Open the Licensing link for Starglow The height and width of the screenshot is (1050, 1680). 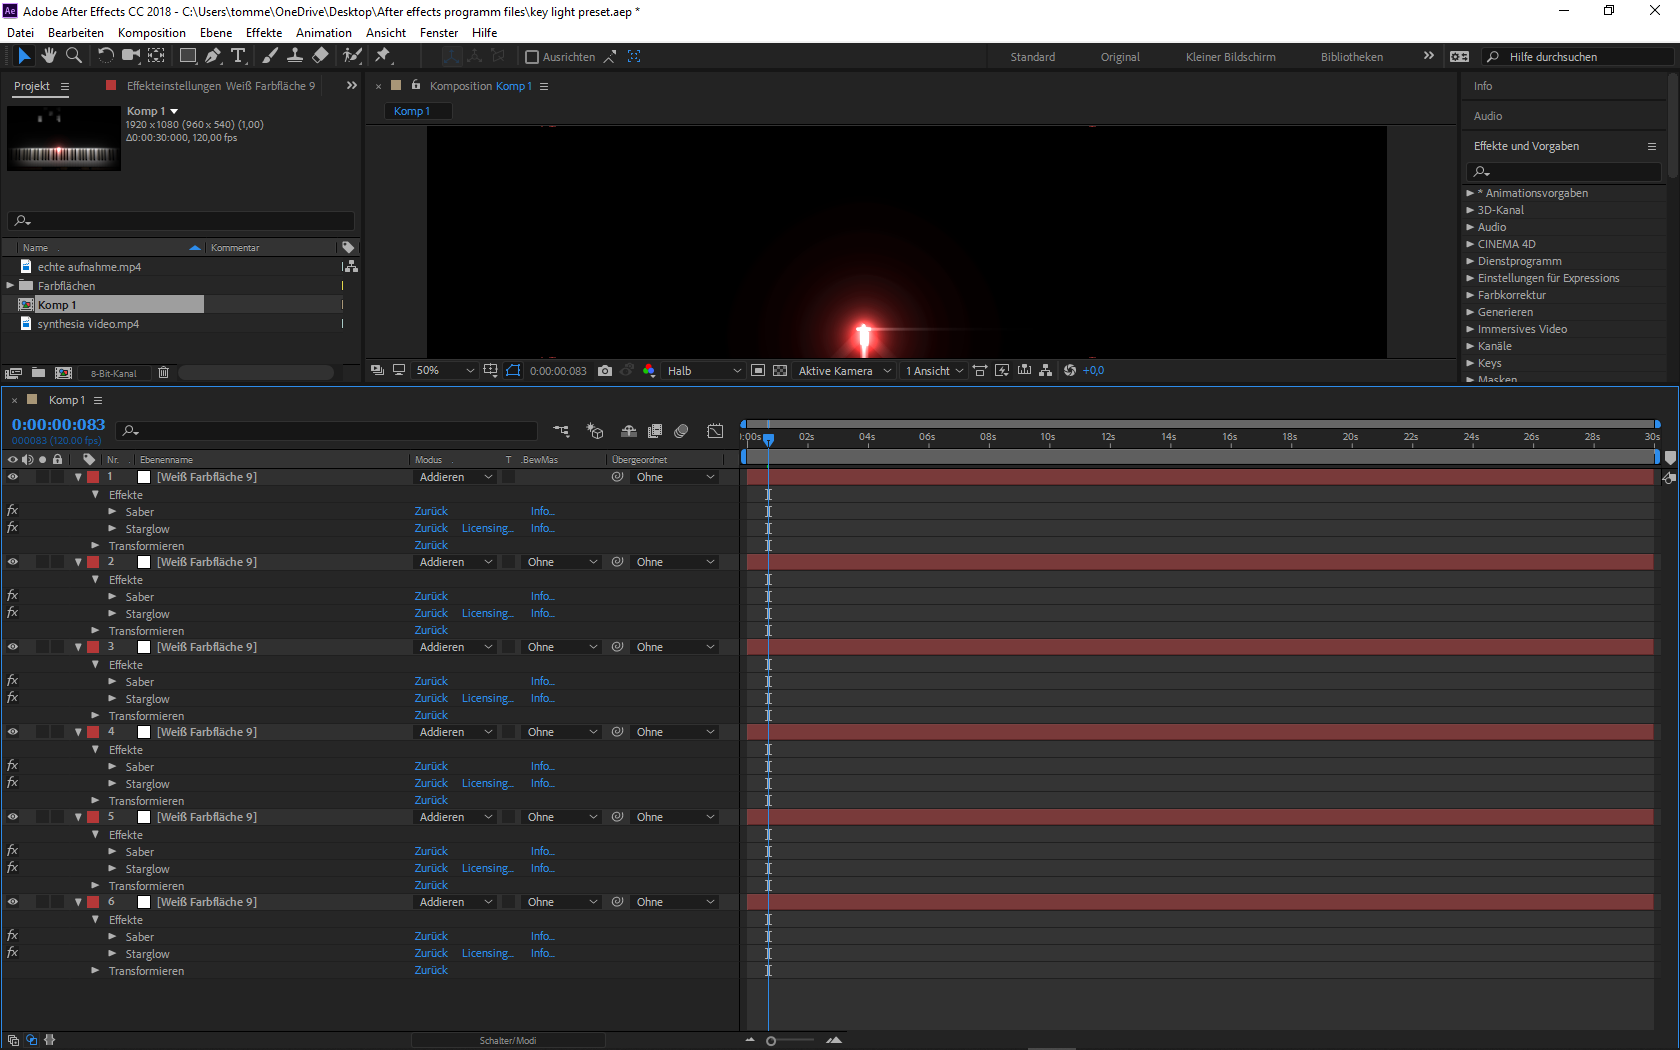point(487,528)
